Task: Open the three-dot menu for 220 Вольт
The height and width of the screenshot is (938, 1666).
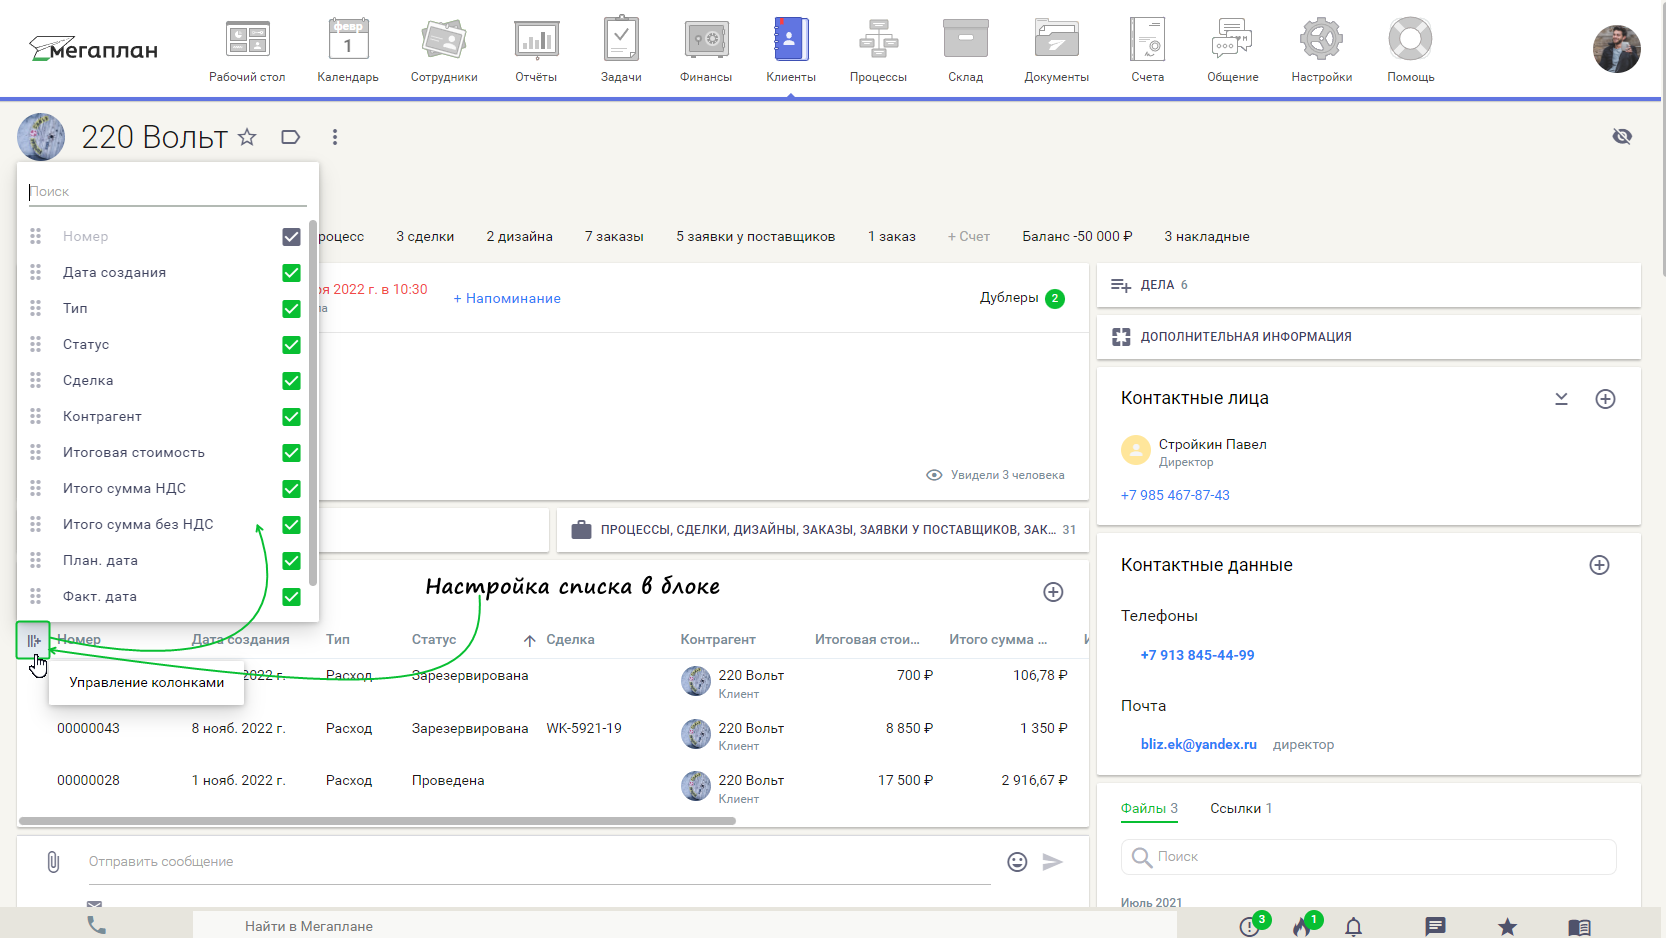Action: click(x=335, y=137)
